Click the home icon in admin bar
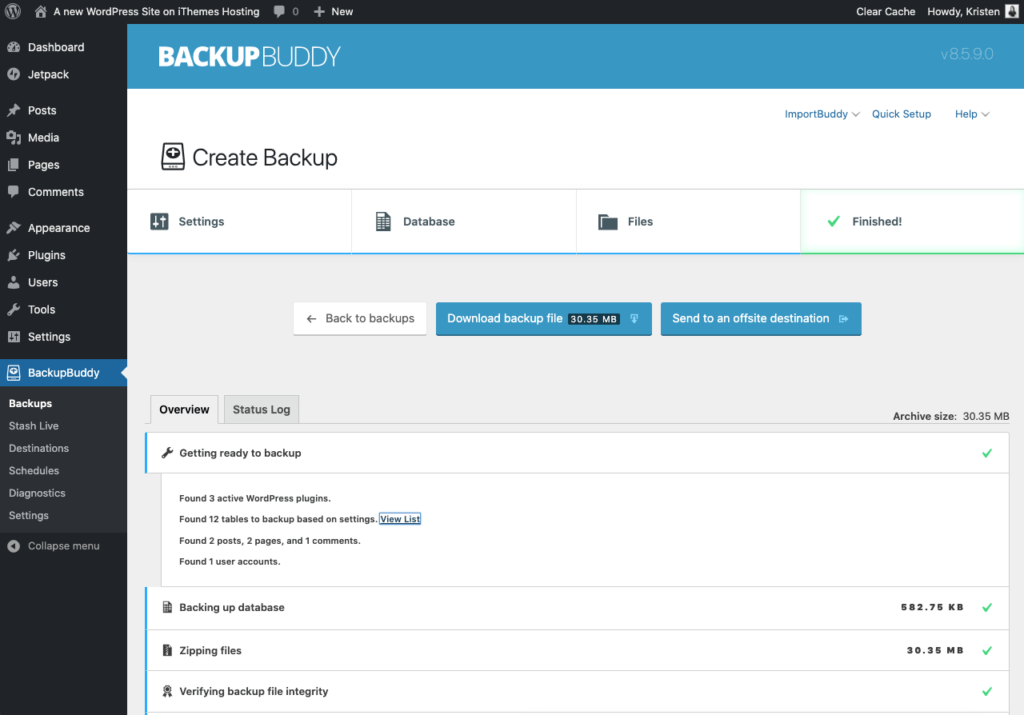The width and height of the screenshot is (1024, 715). point(40,11)
